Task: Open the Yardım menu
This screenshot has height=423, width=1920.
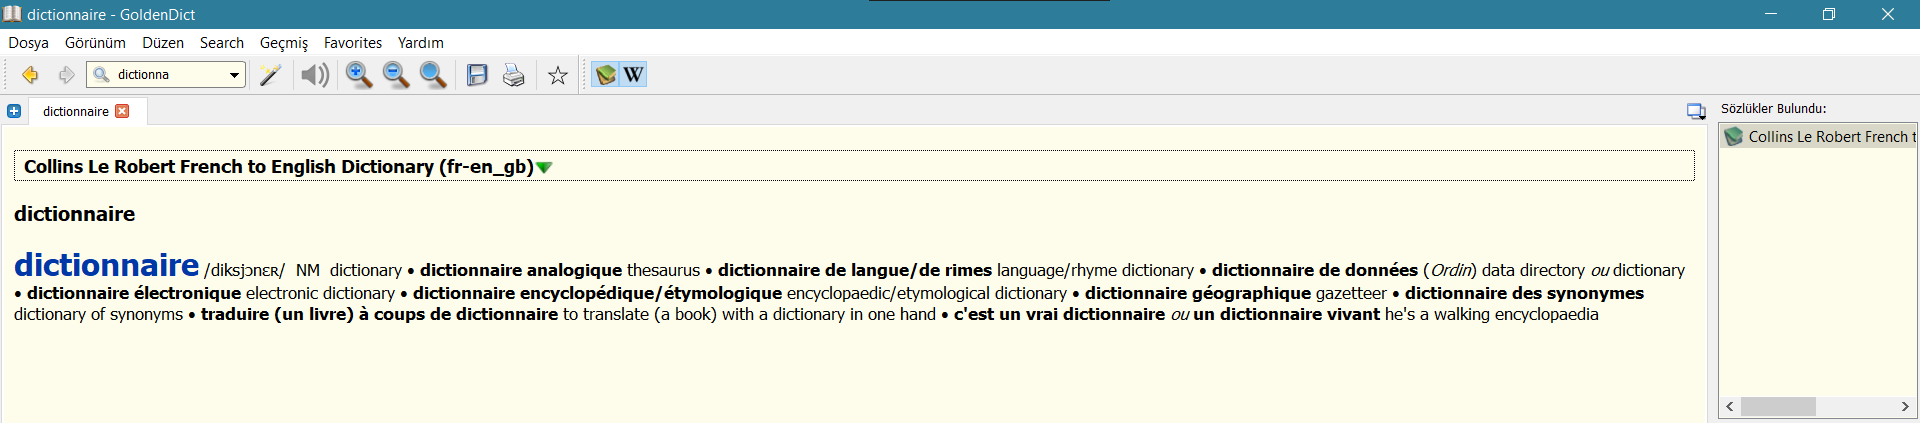Action: click(421, 43)
